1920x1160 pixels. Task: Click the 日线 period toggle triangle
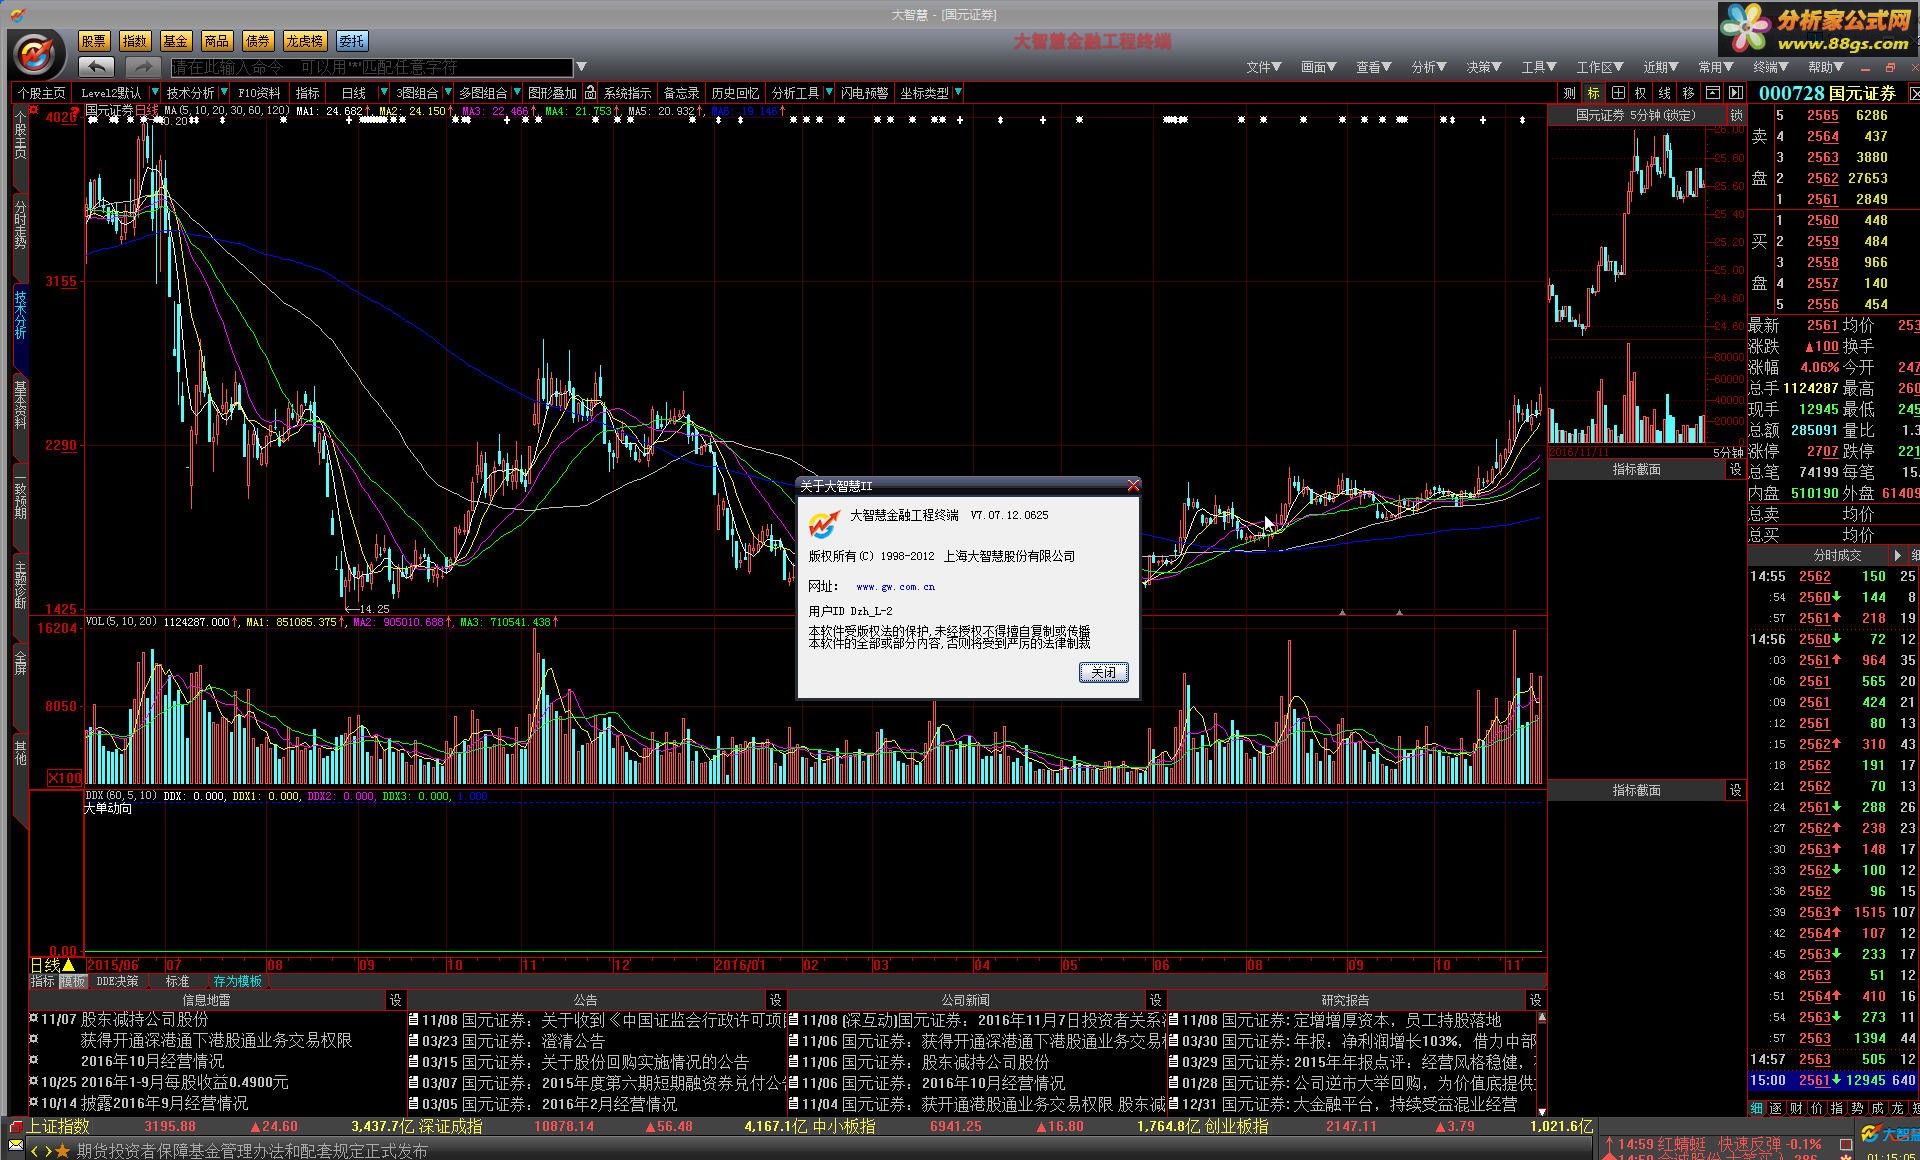tap(68, 965)
